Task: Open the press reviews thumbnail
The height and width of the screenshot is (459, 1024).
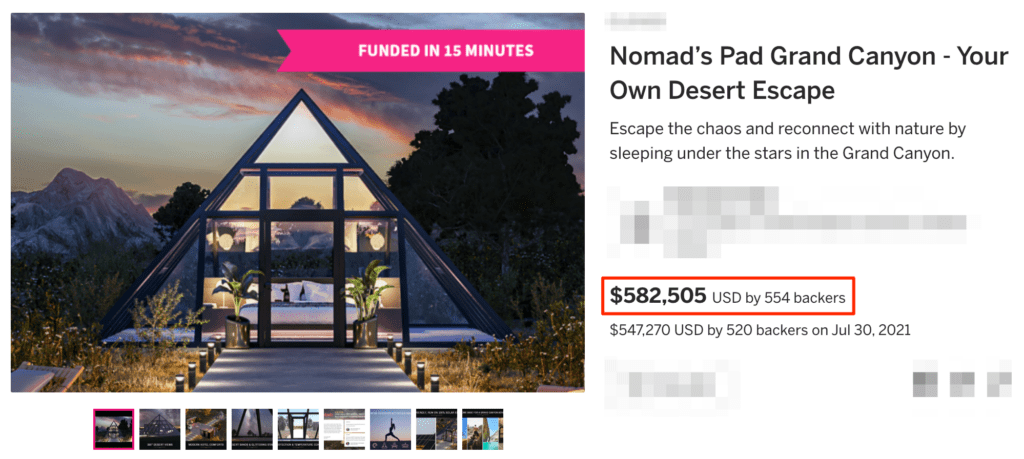Action: coord(344,429)
